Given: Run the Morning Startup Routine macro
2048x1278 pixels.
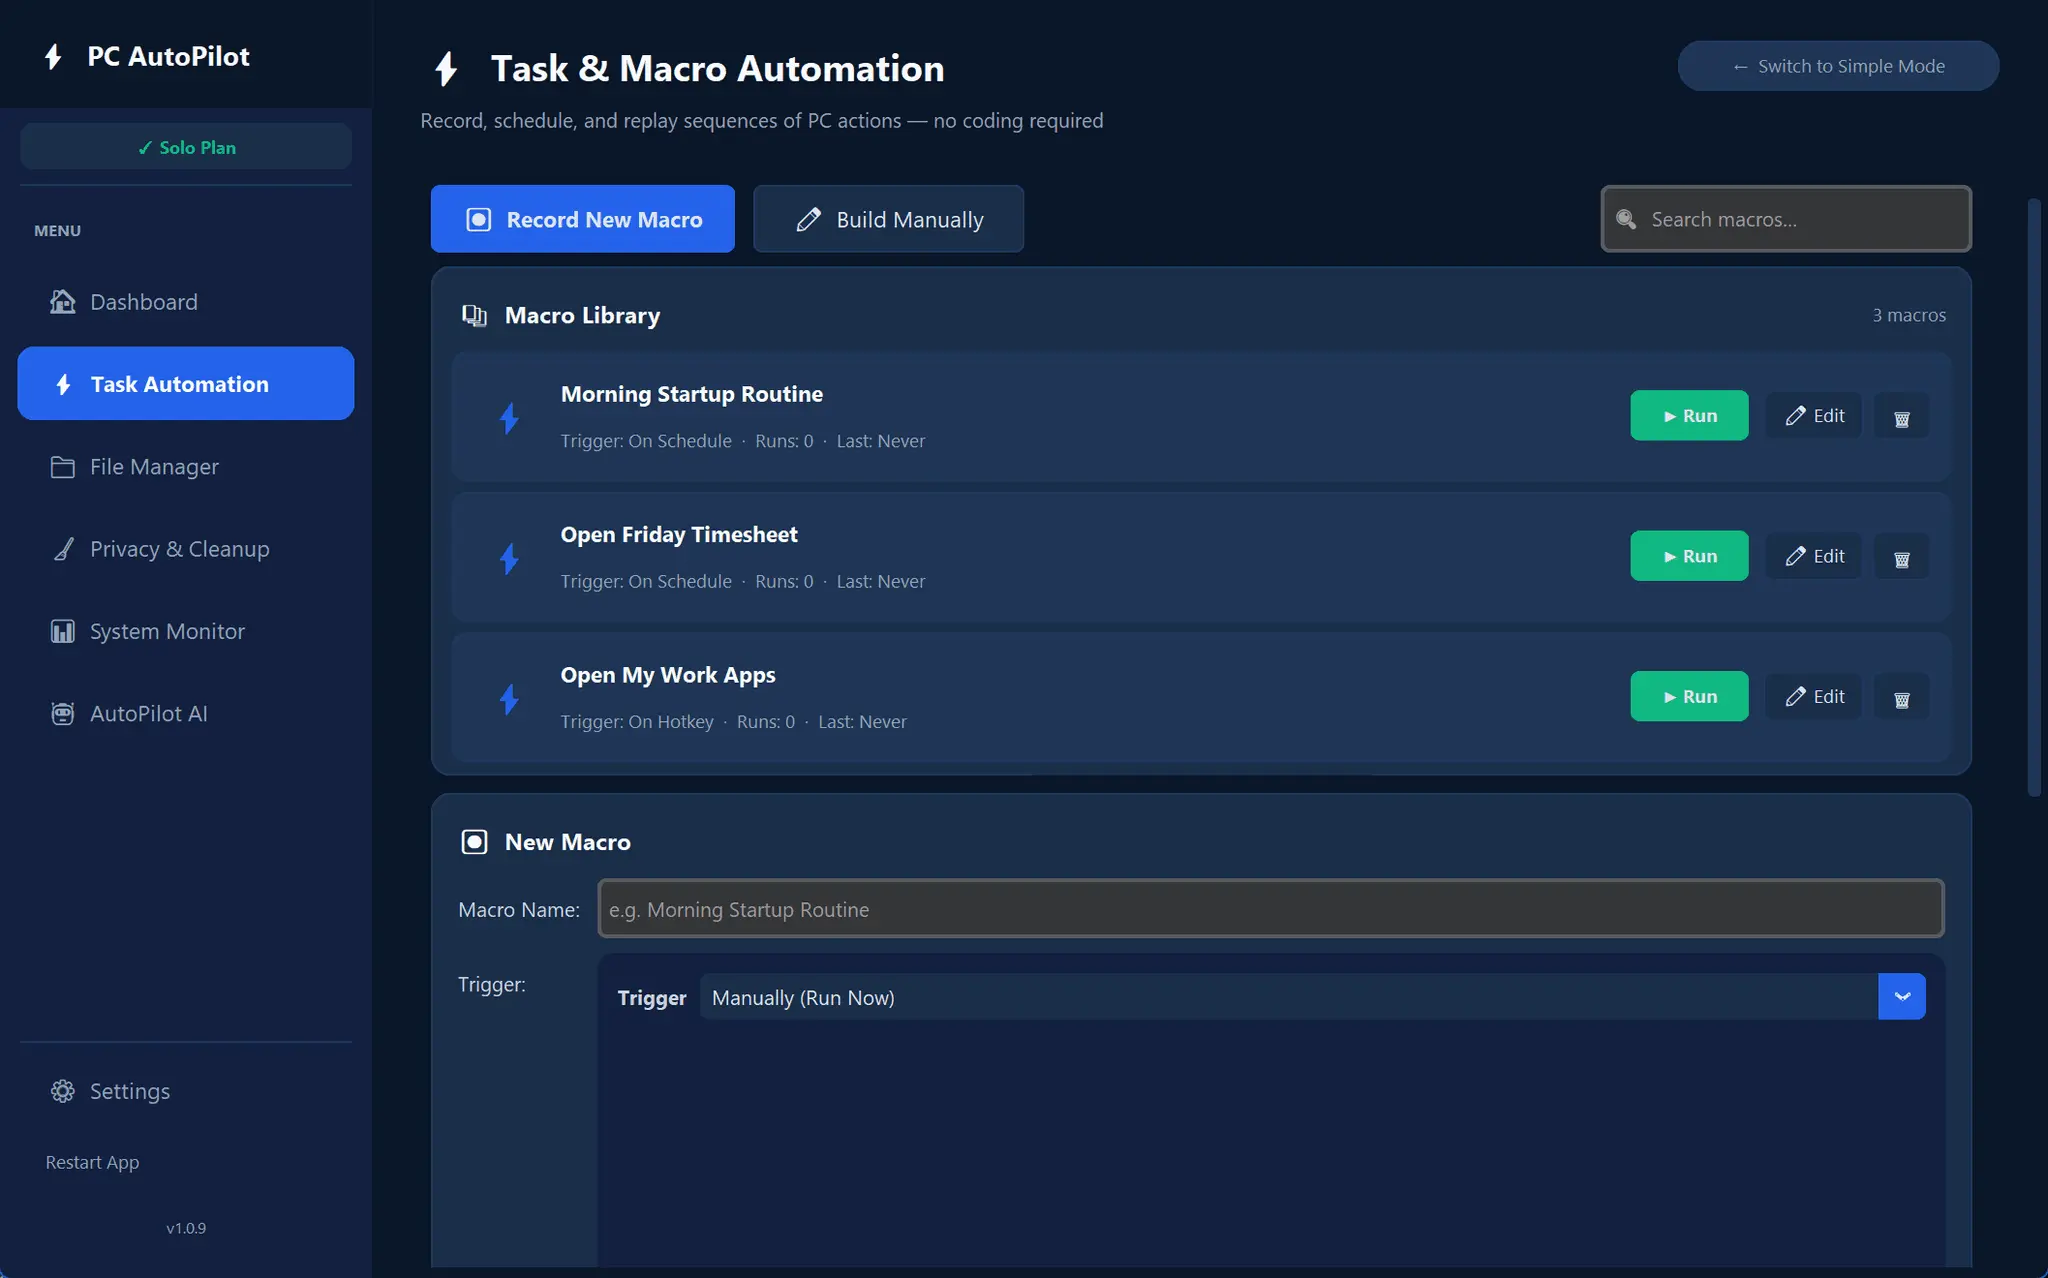Looking at the screenshot, I should (x=1689, y=415).
